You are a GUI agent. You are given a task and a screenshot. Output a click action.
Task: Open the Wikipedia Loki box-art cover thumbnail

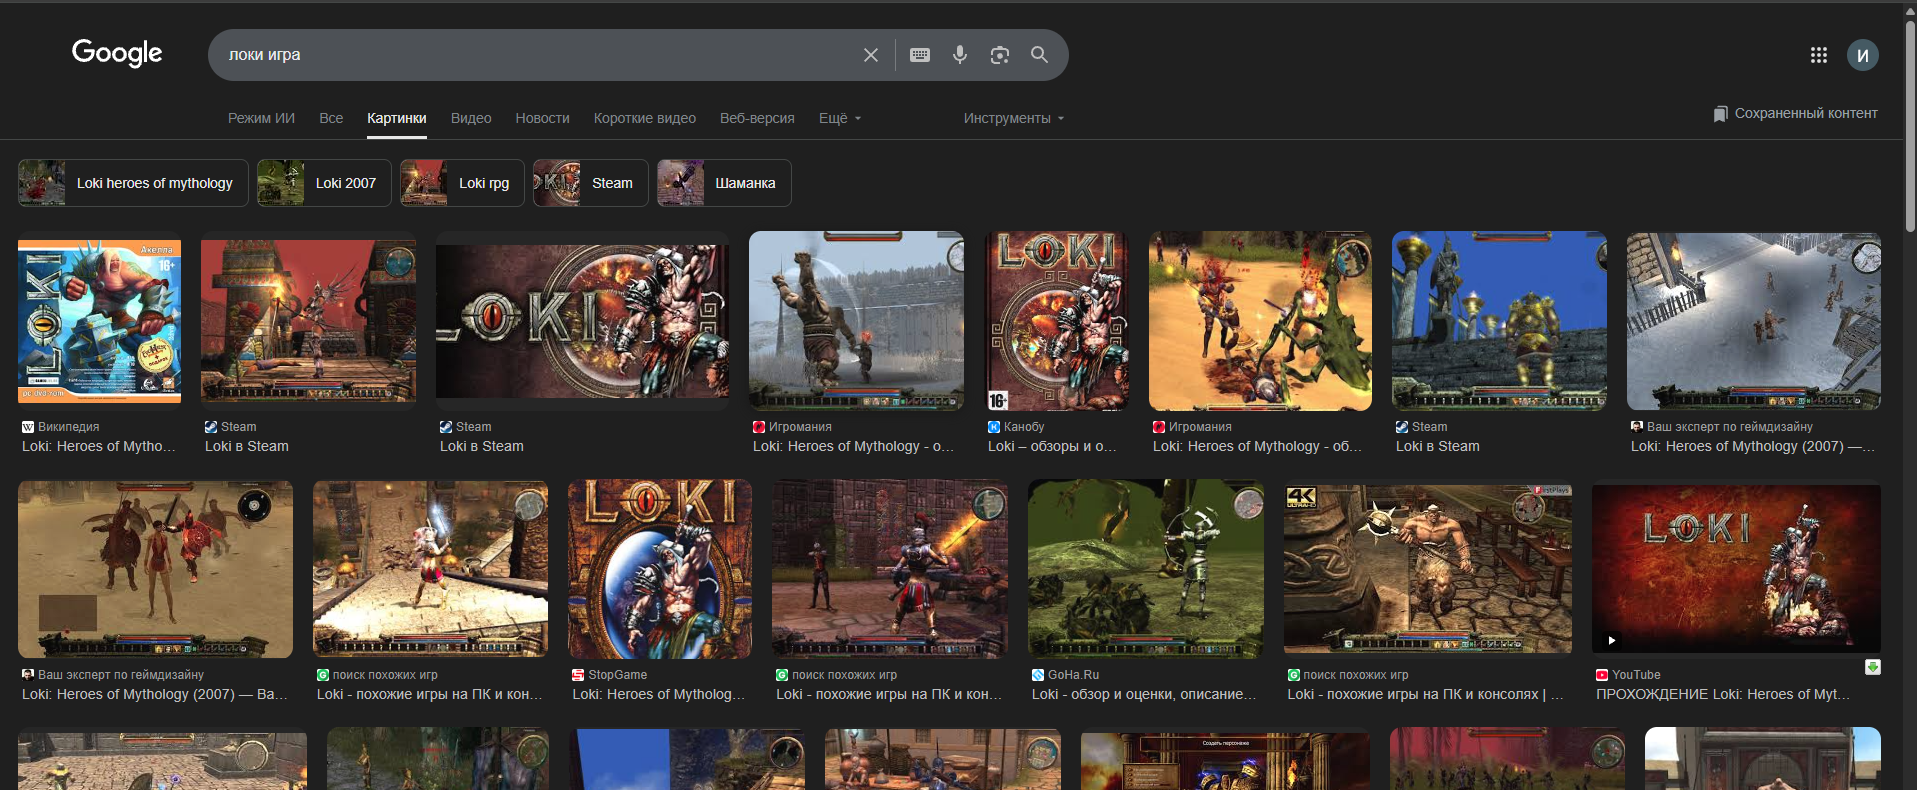click(x=100, y=322)
